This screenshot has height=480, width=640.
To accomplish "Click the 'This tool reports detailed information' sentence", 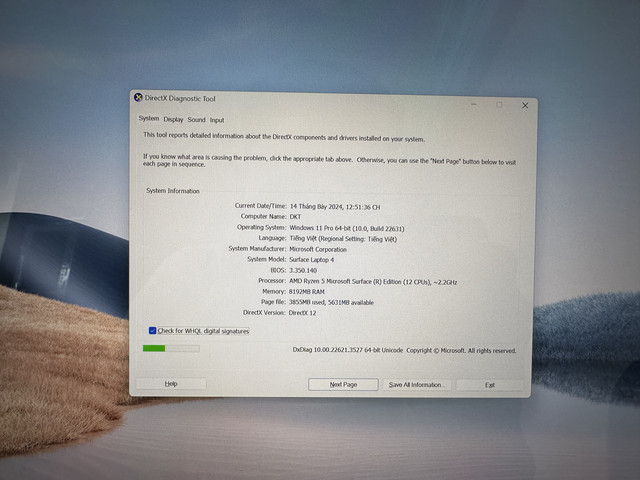I will click(x=284, y=137).
